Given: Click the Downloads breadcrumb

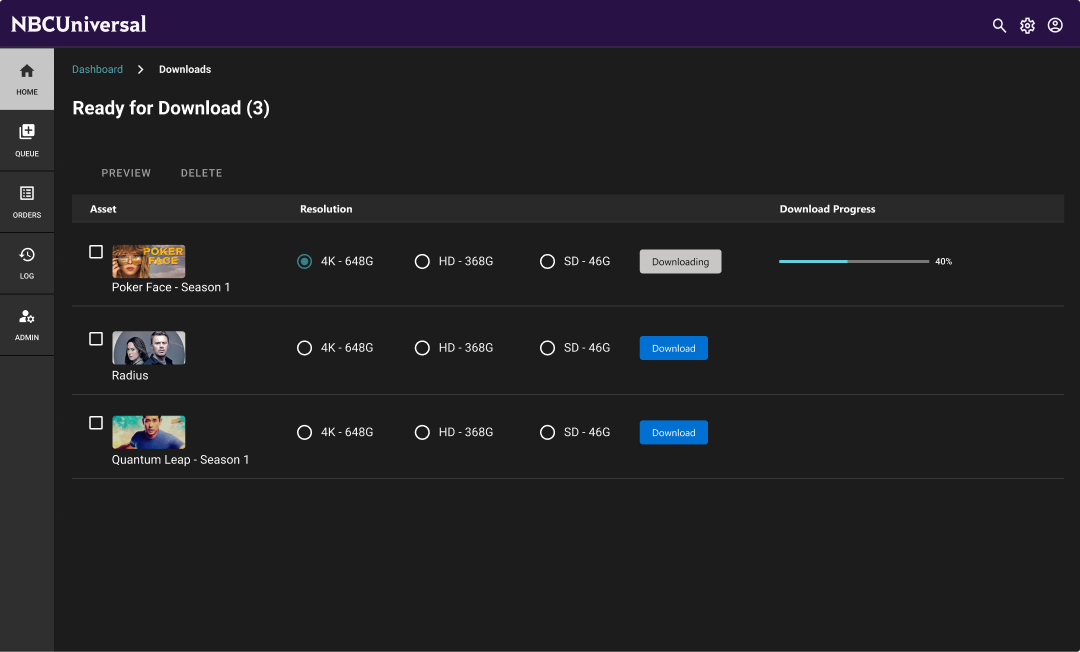Looking at the screenshot, I should pyautogui.click(x=185, y=70).
